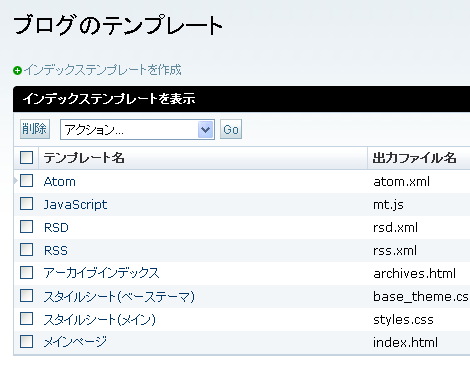Check the アーカイブインデックス checkbox
Viewport: 470px width, 373px height.
pyautogui.click(x=26, y=273)
